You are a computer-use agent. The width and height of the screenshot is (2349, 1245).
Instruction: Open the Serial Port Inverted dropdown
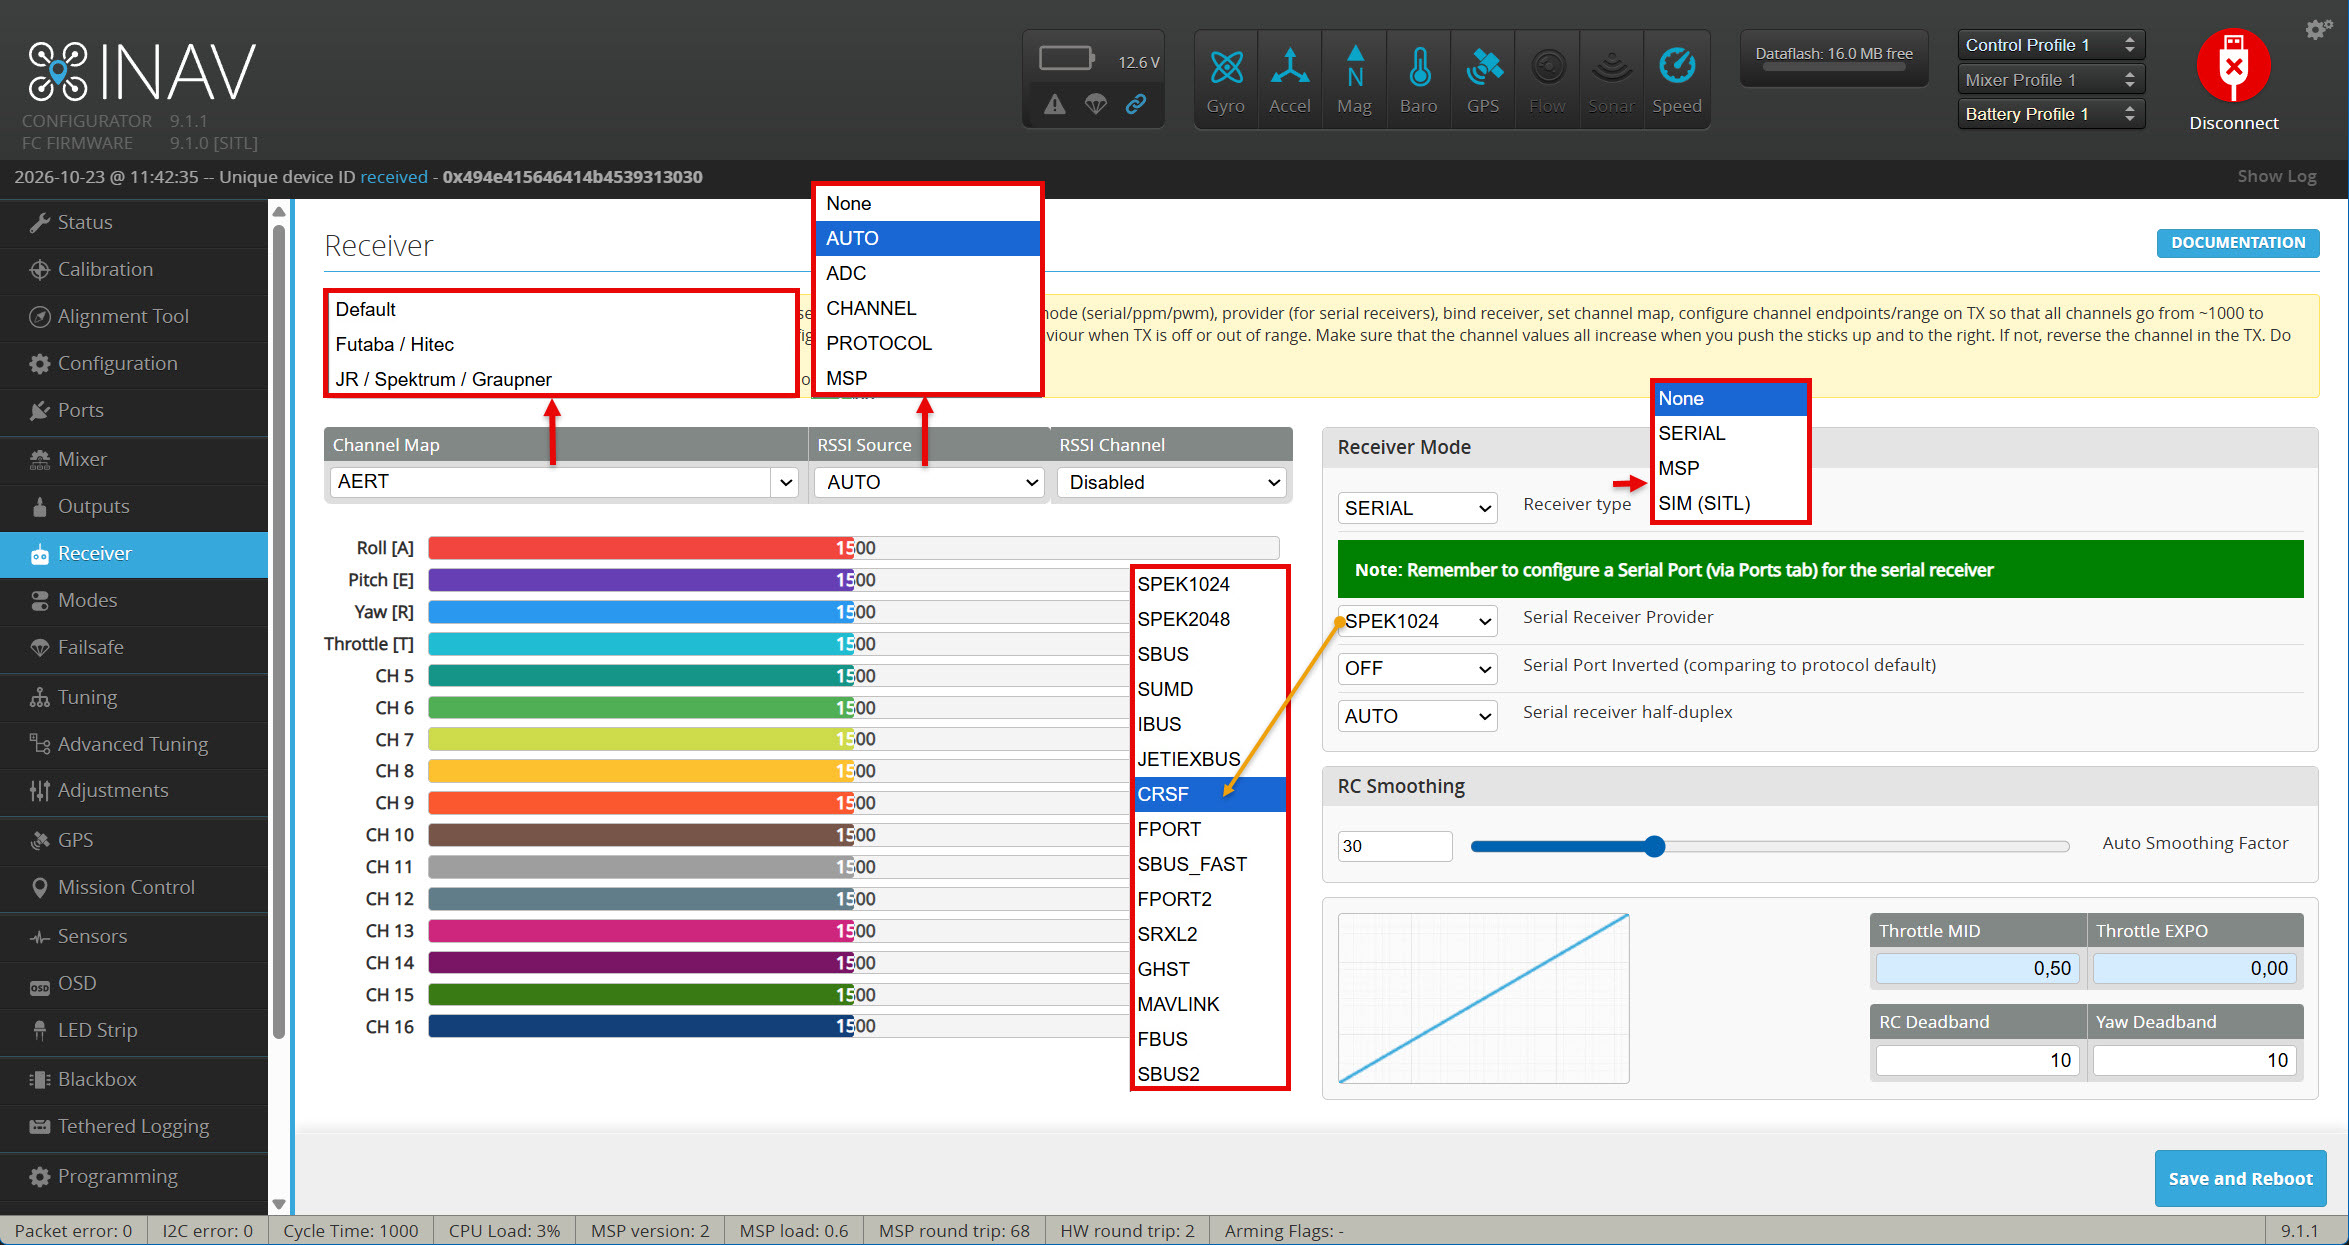coord(1417,668)
